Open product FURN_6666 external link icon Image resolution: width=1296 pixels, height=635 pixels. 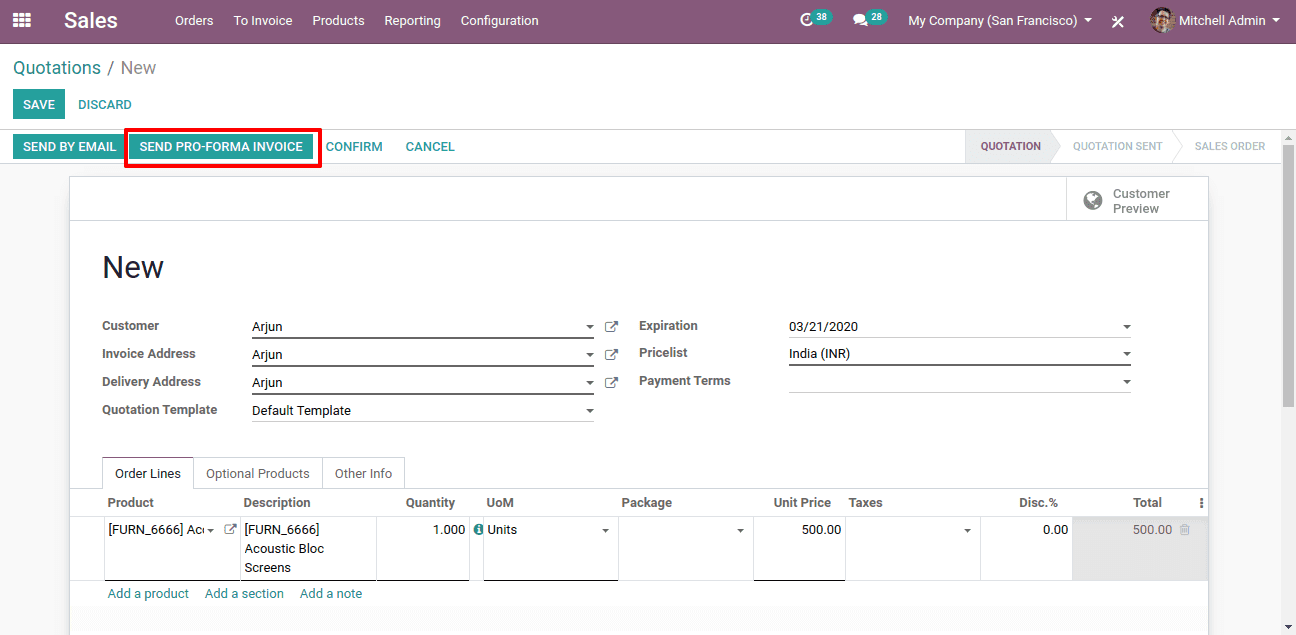230,530
